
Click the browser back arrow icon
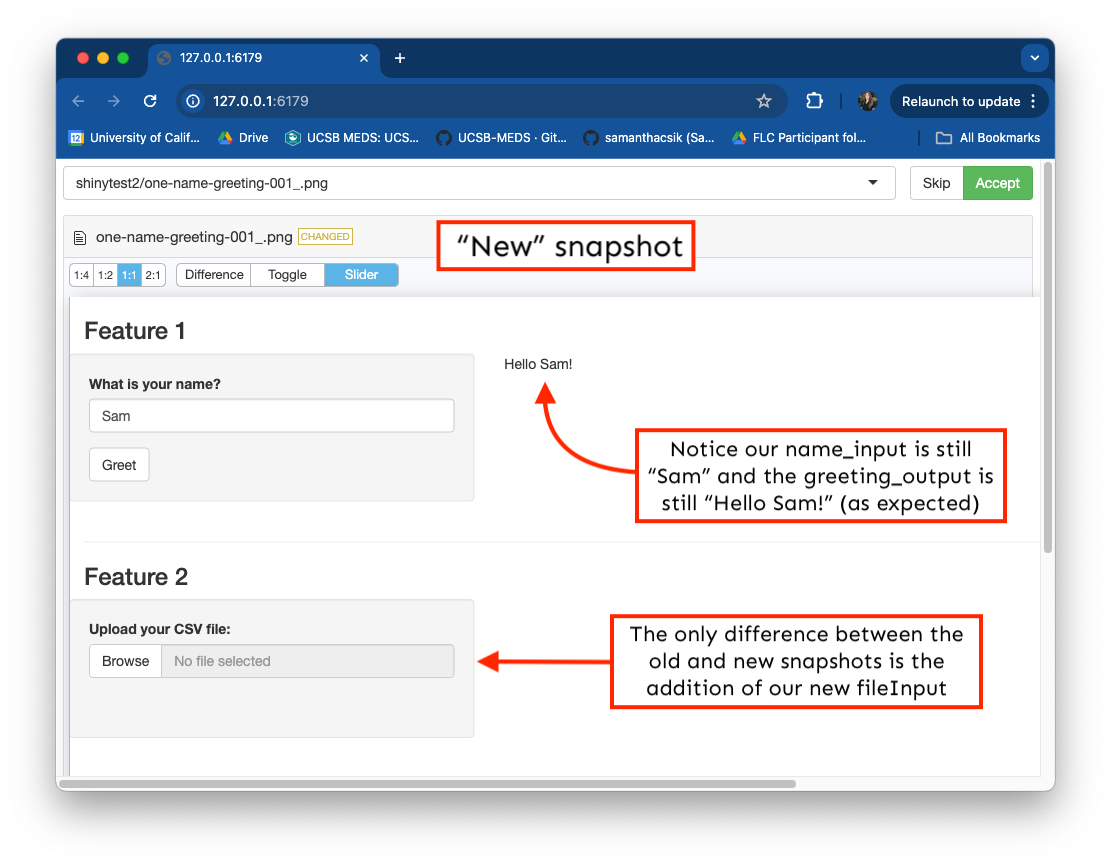79,101
